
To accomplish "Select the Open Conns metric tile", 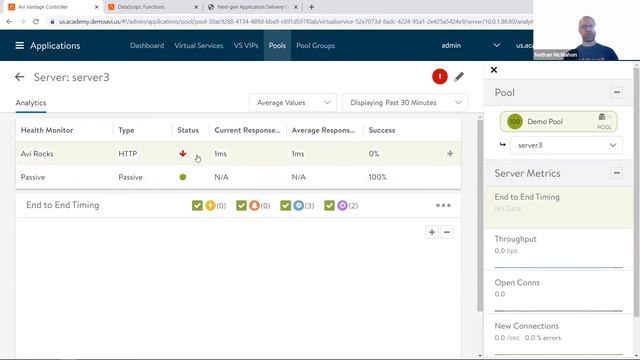I will (558, 292).
